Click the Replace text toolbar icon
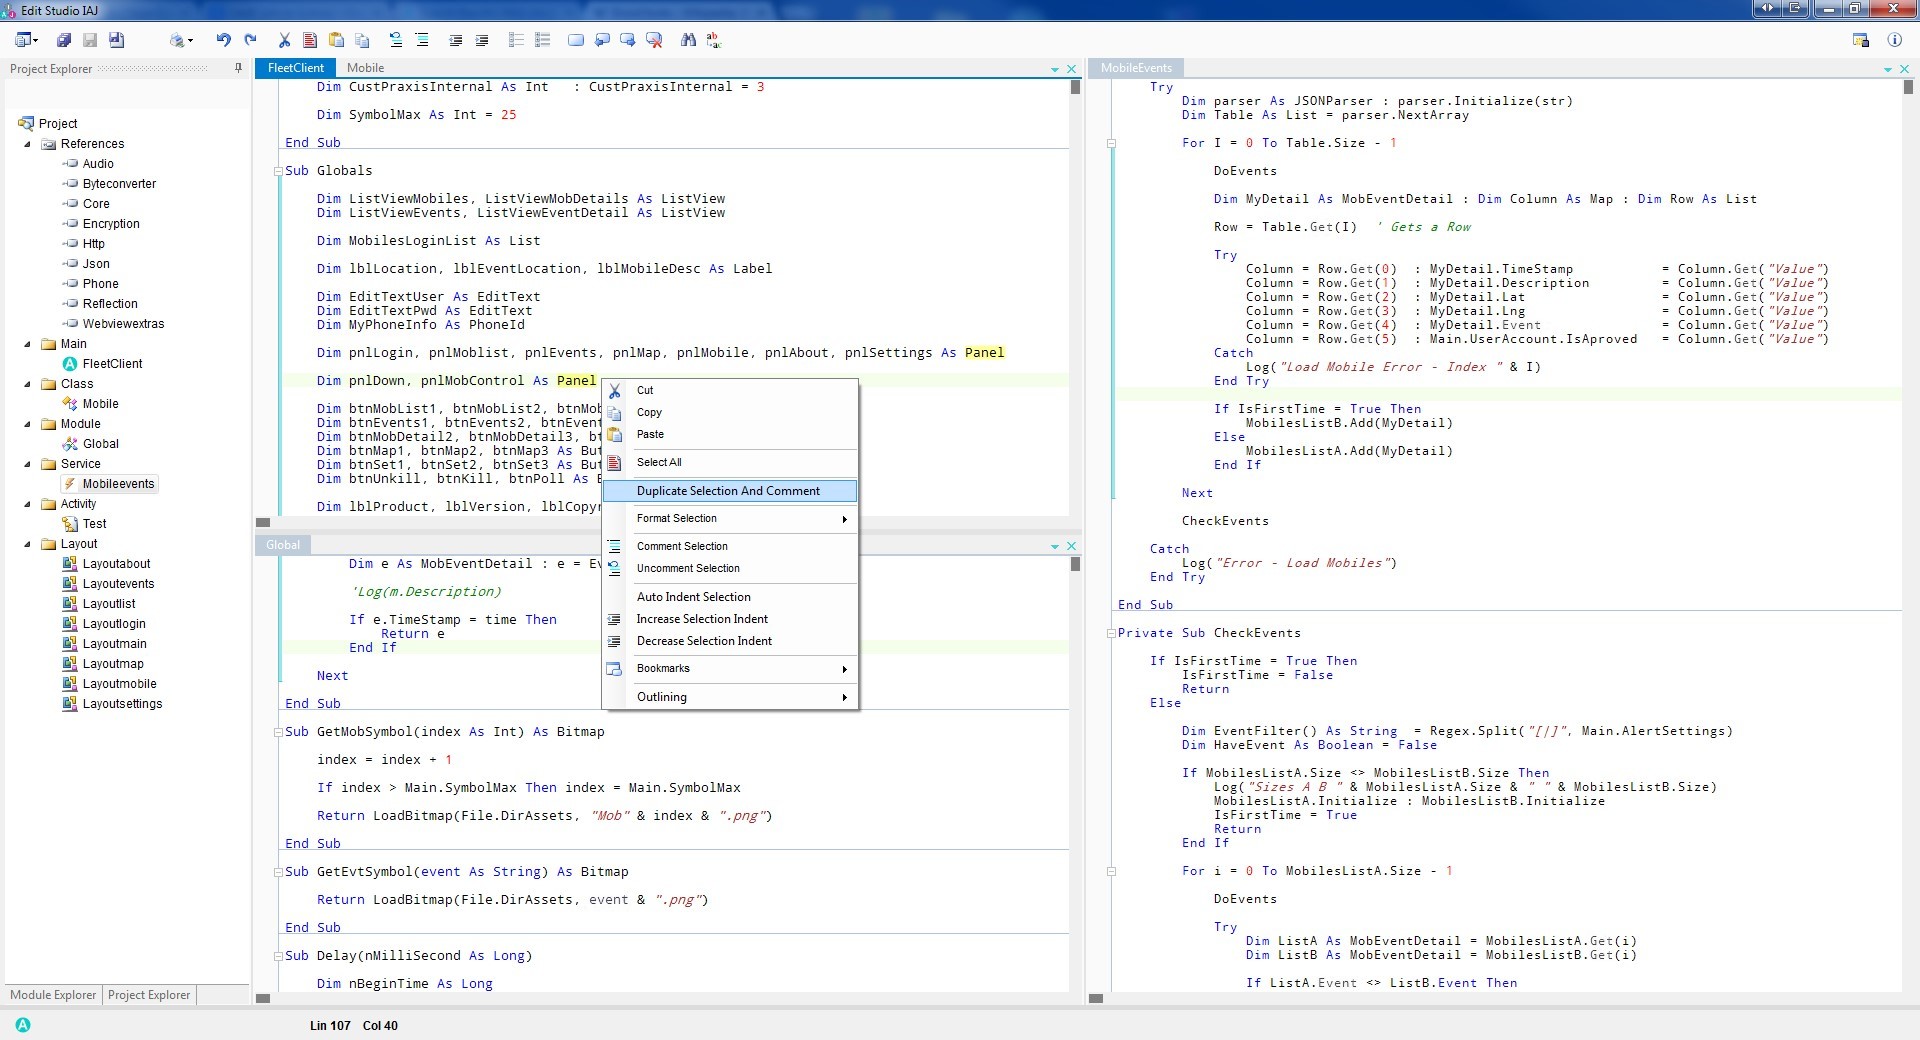Screen dimensions: 1920x1040 tap(714, 40)
